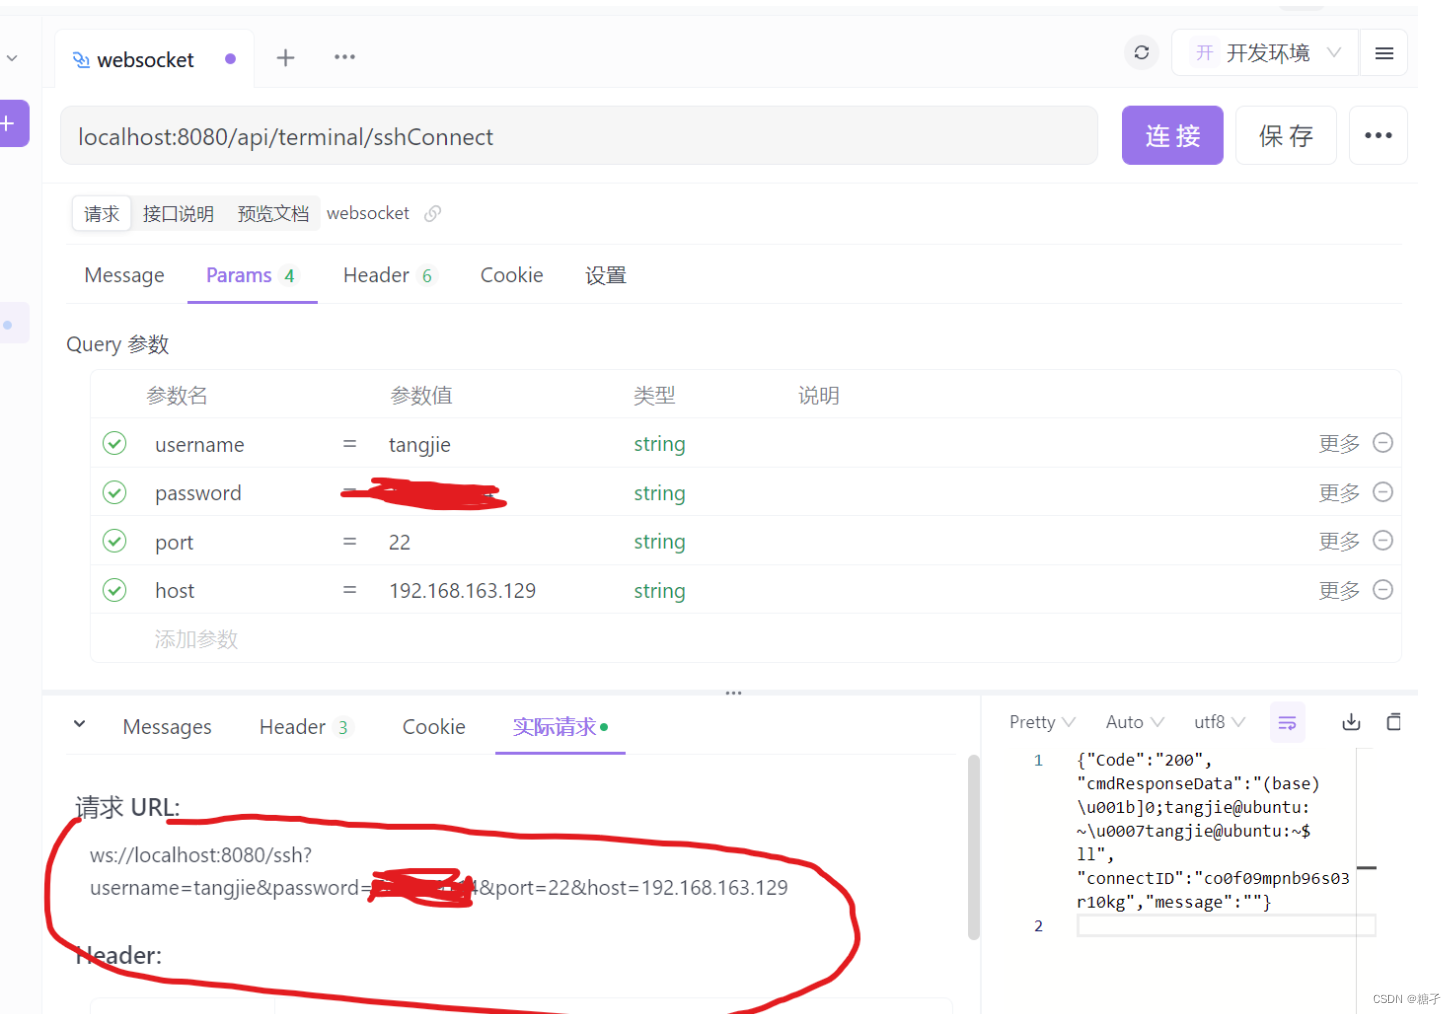The image size is (1456, 1014).
Task: Copy link icon next to websocket label
Action: pyautogui.click(x=432, y=213)
